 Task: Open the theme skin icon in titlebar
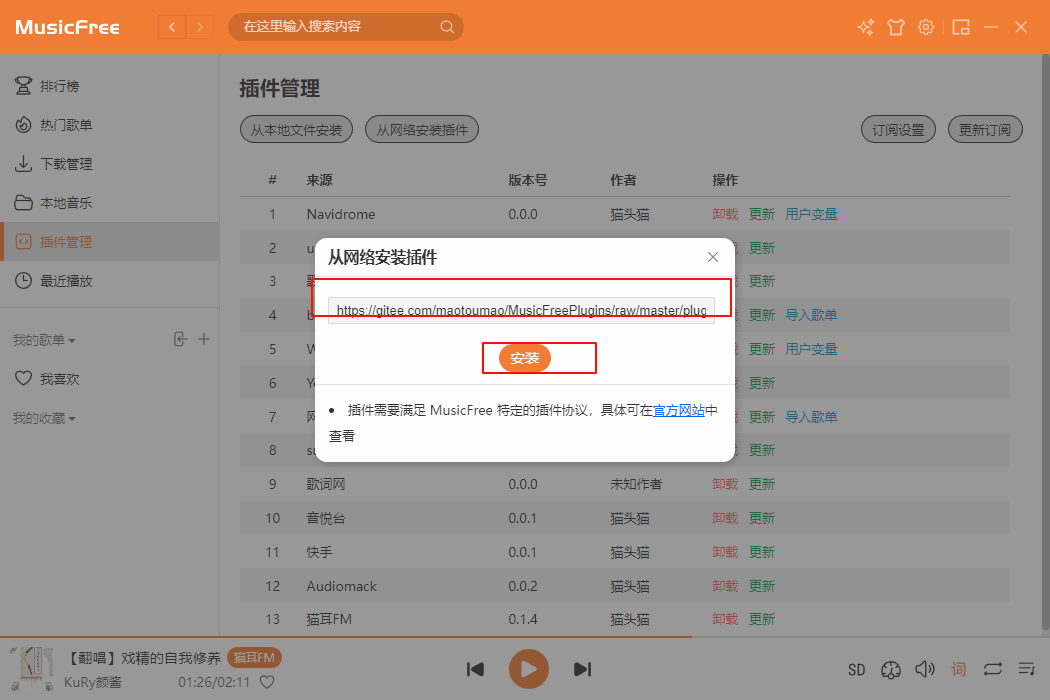[x=896, y=27]
